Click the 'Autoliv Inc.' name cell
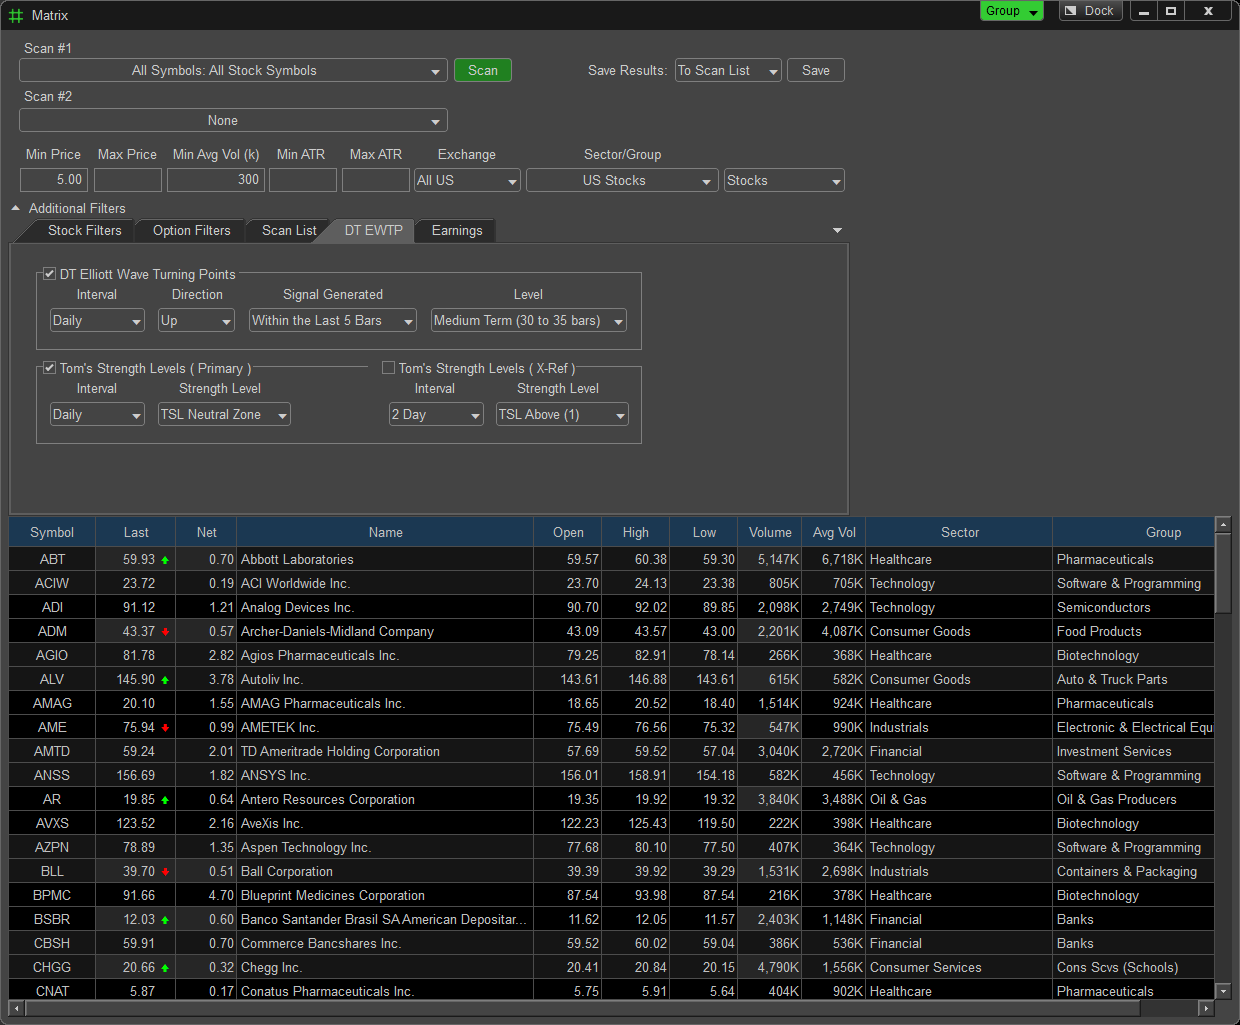 pos(385,680)
